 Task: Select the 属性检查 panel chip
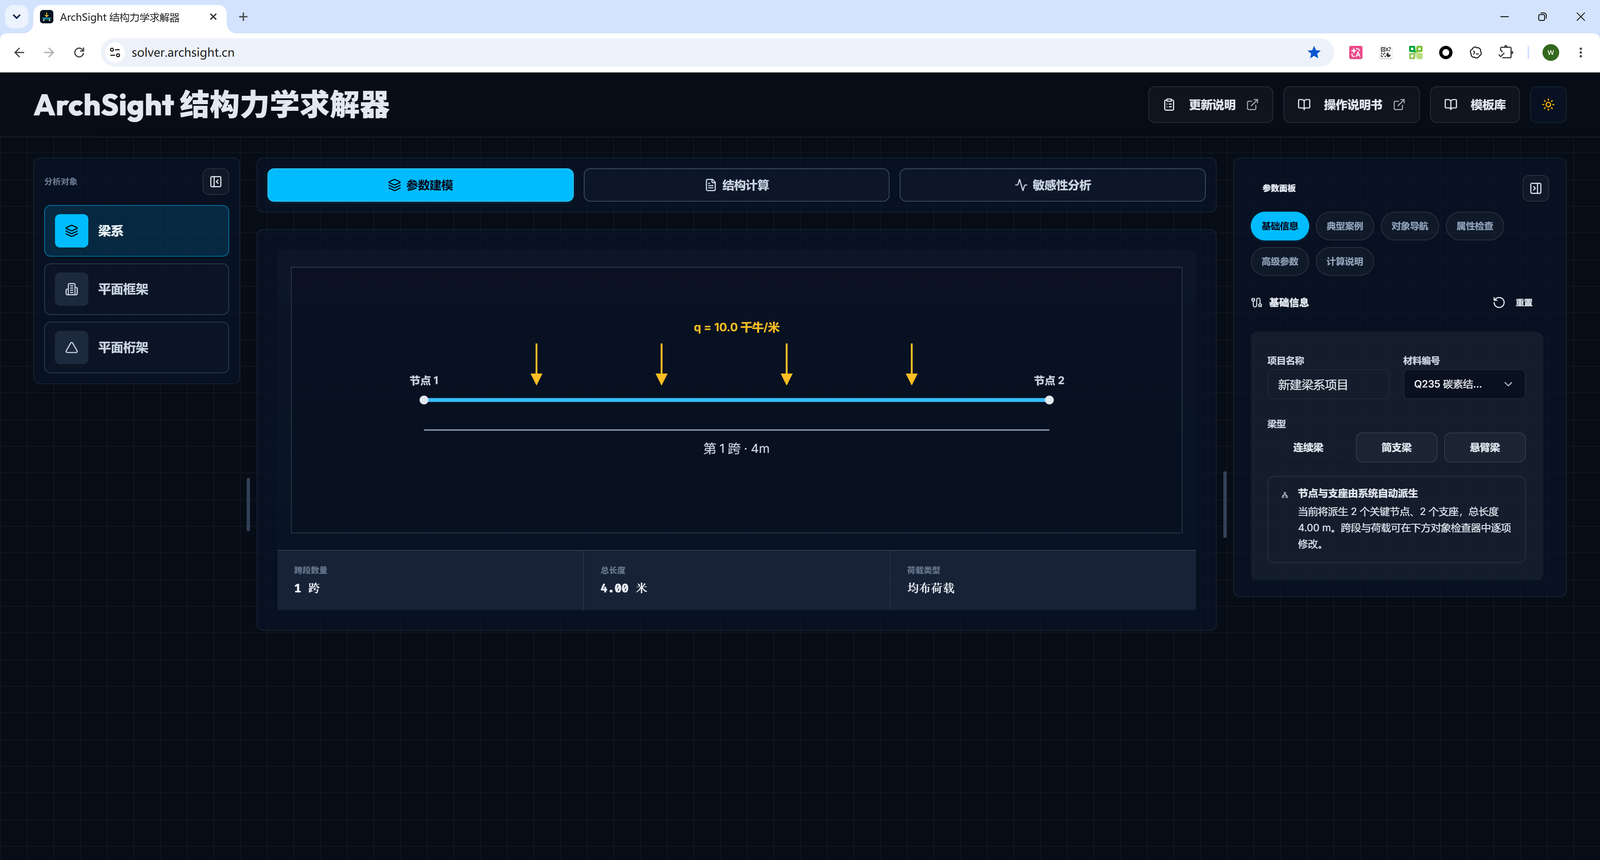[x=1475, y=226]
